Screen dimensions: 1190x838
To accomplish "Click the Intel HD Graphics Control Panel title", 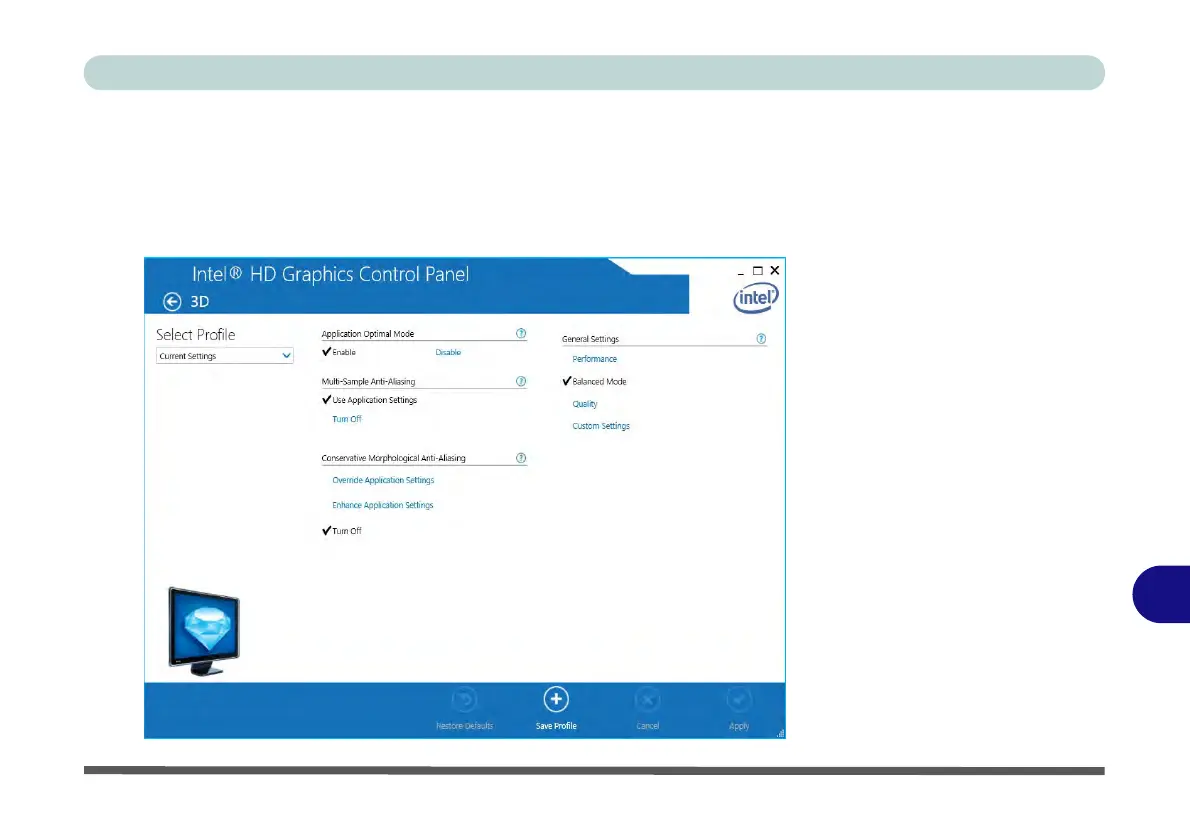I will [x=330, y=274].
